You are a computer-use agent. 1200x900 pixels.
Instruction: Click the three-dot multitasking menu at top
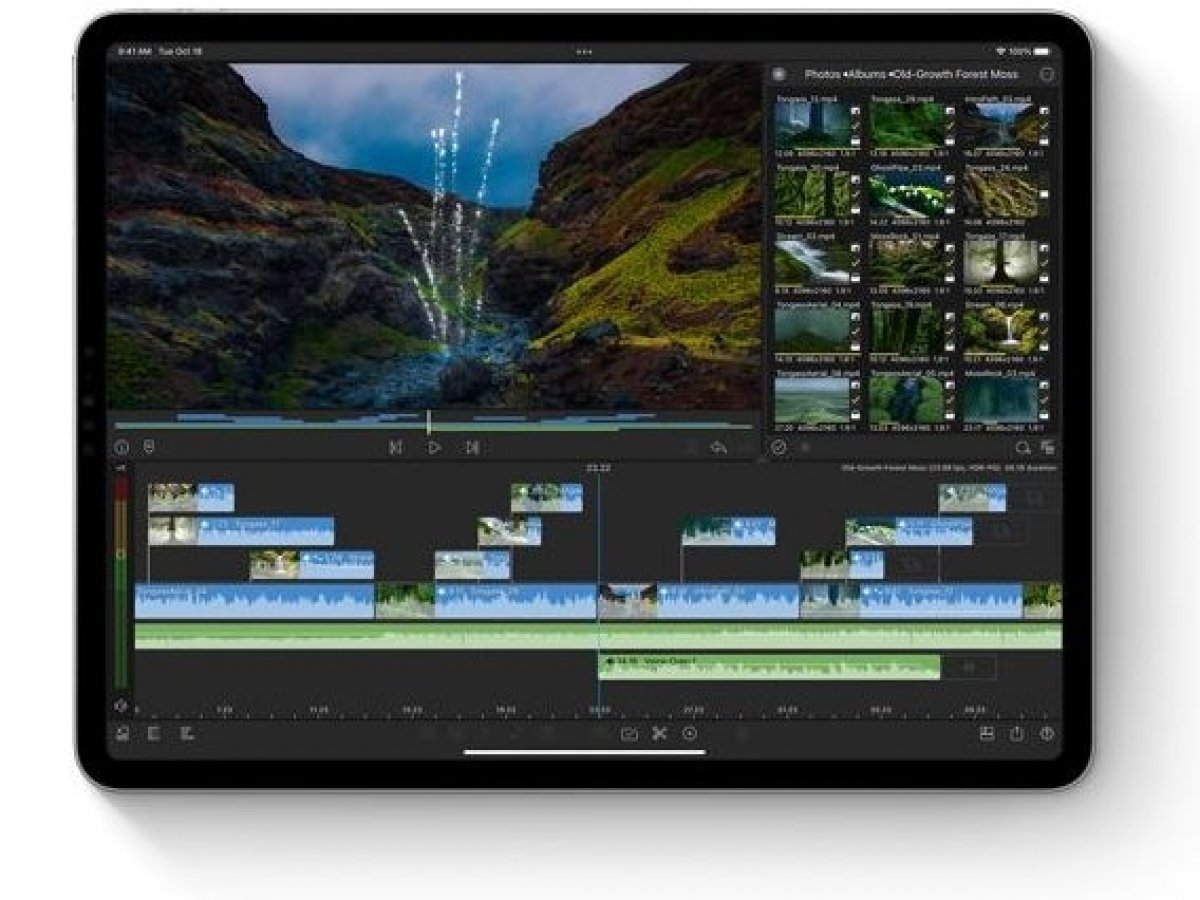[x=584, y=51]
